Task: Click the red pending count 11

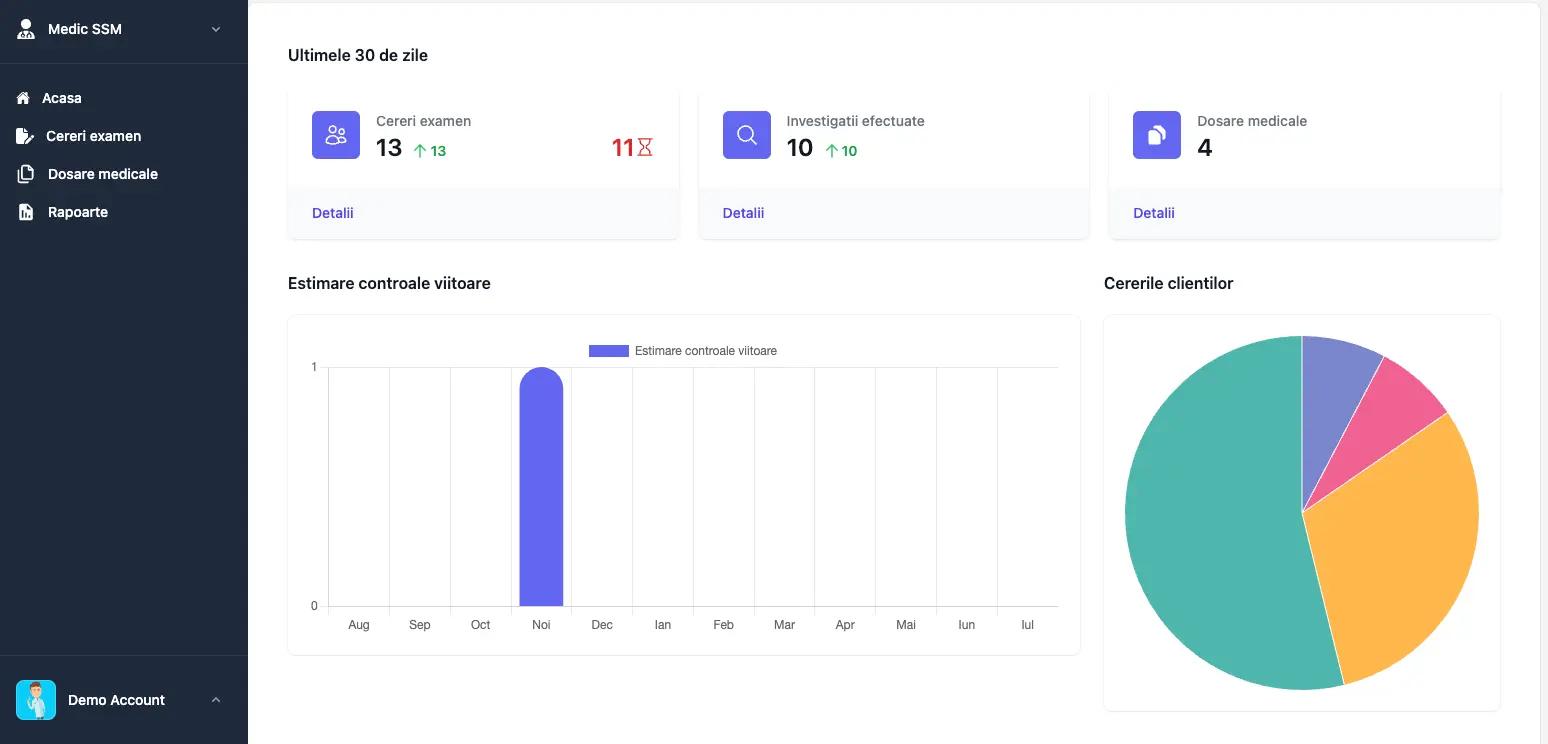Action: point(623,148)
